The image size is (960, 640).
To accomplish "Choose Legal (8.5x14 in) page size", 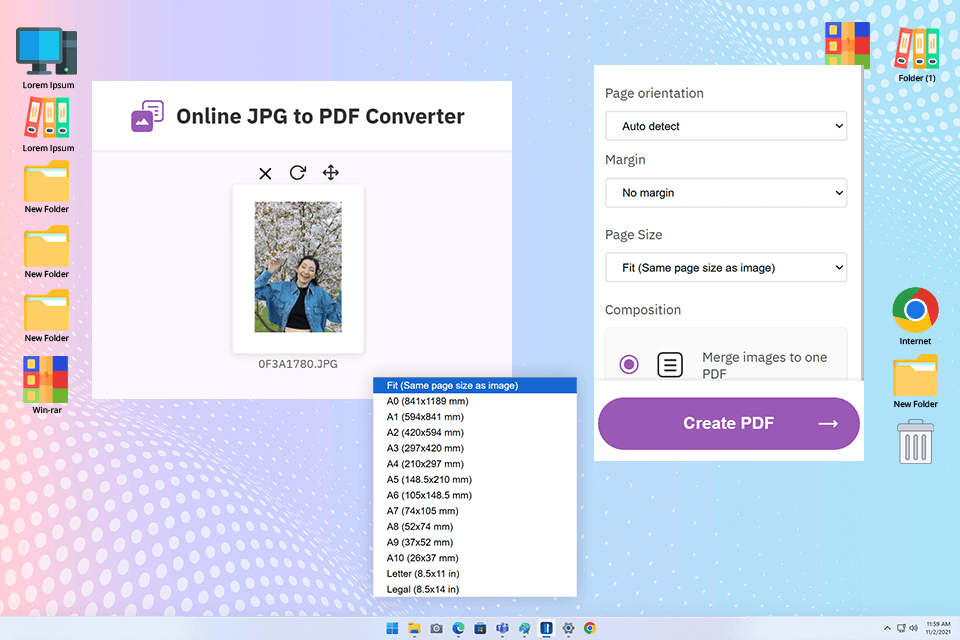I will (475, 589).
